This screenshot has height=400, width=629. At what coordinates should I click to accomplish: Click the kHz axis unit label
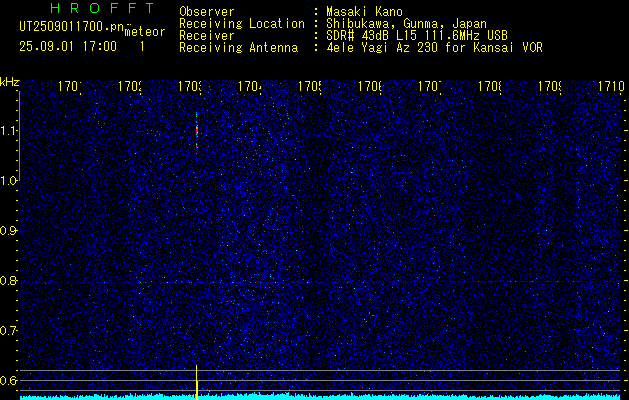coord(10,83)
